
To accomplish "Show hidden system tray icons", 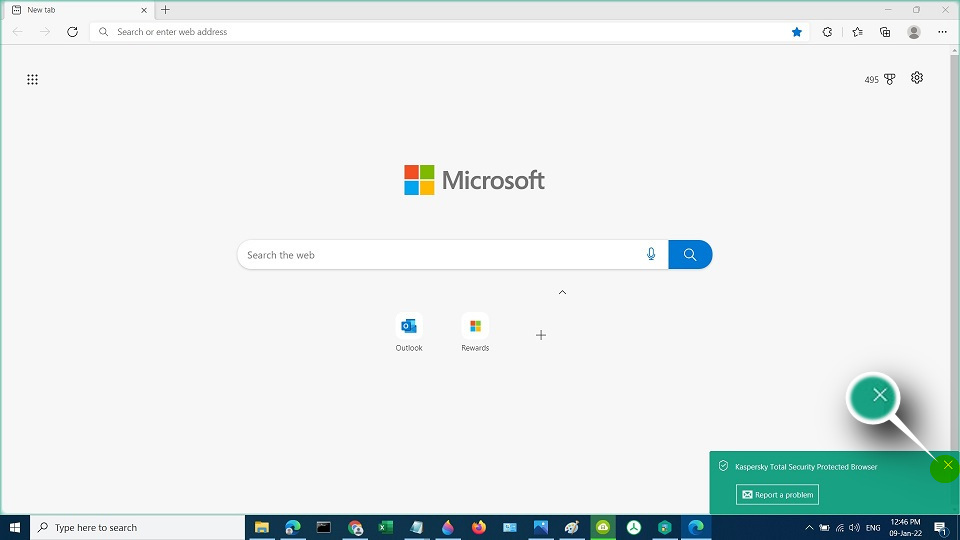I will click(809, 528).
